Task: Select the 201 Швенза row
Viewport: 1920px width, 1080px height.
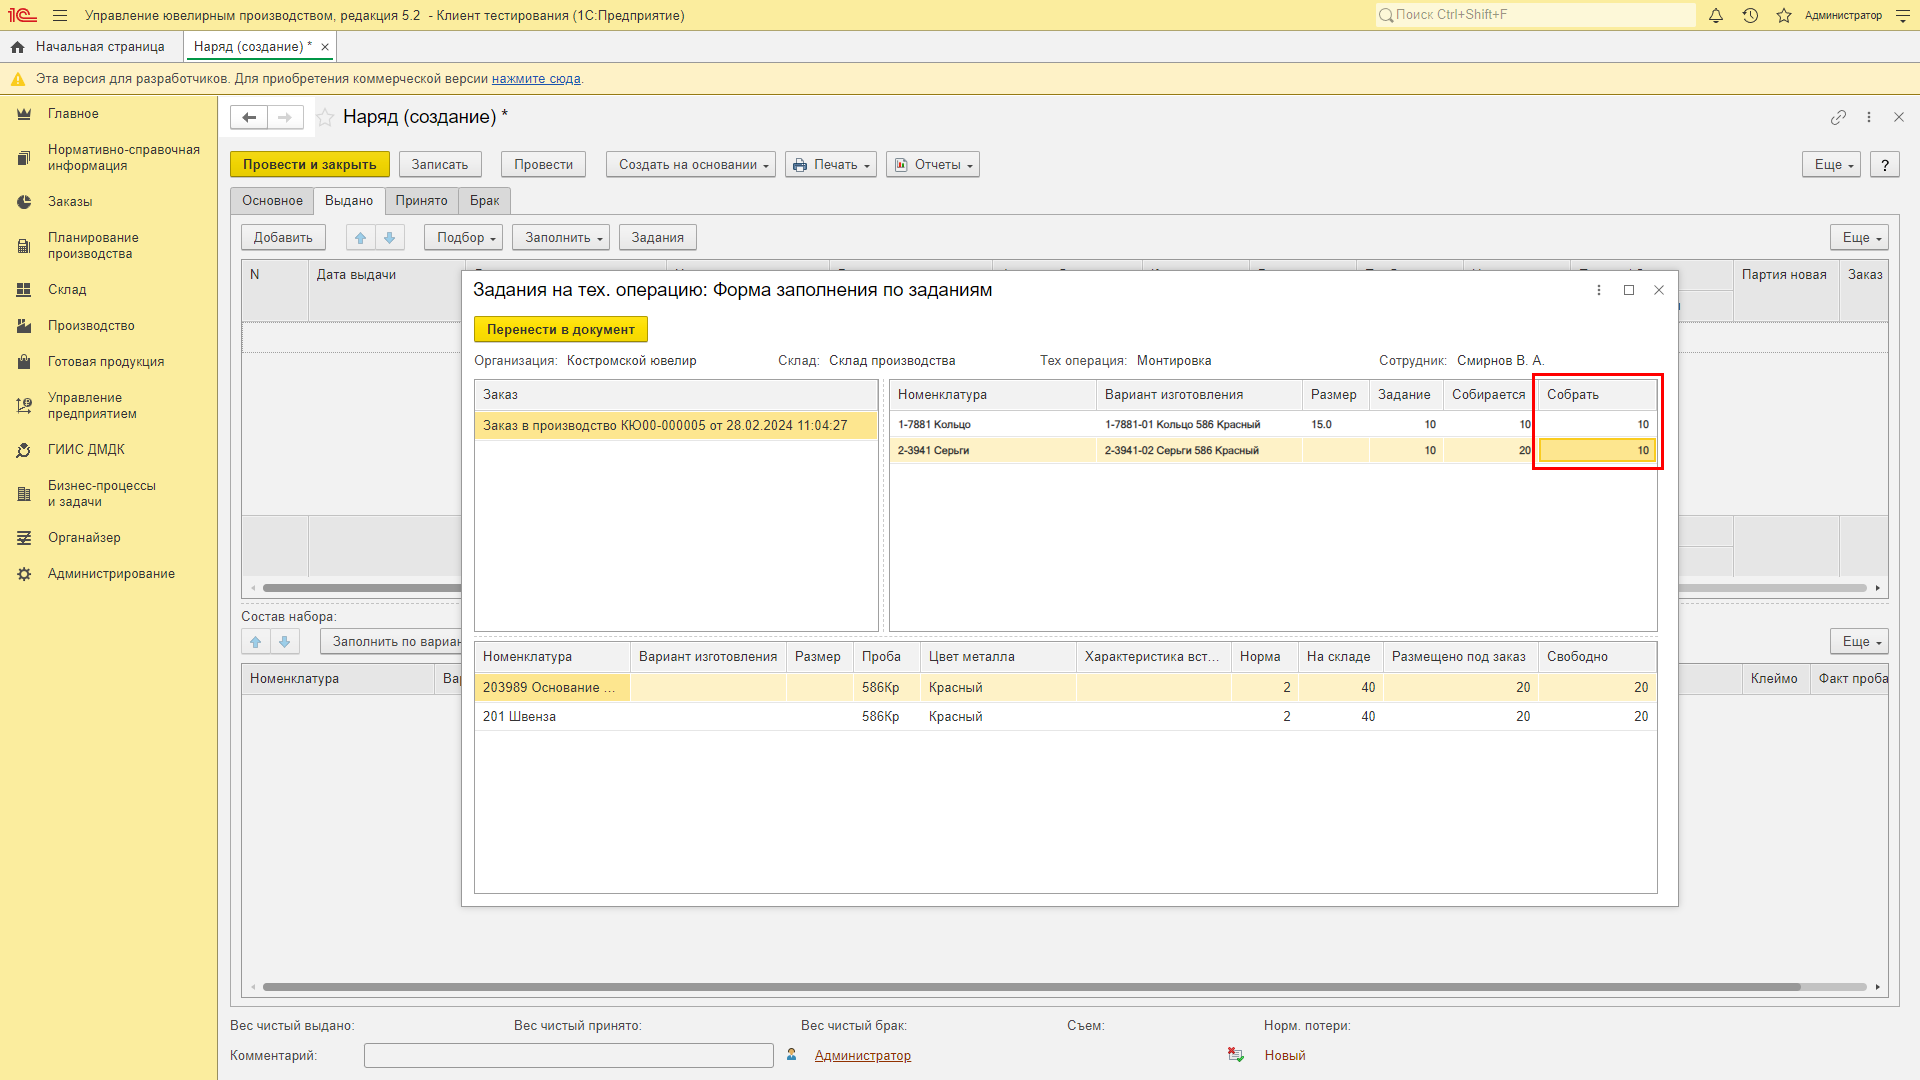Action: [x=1065, y=717]
